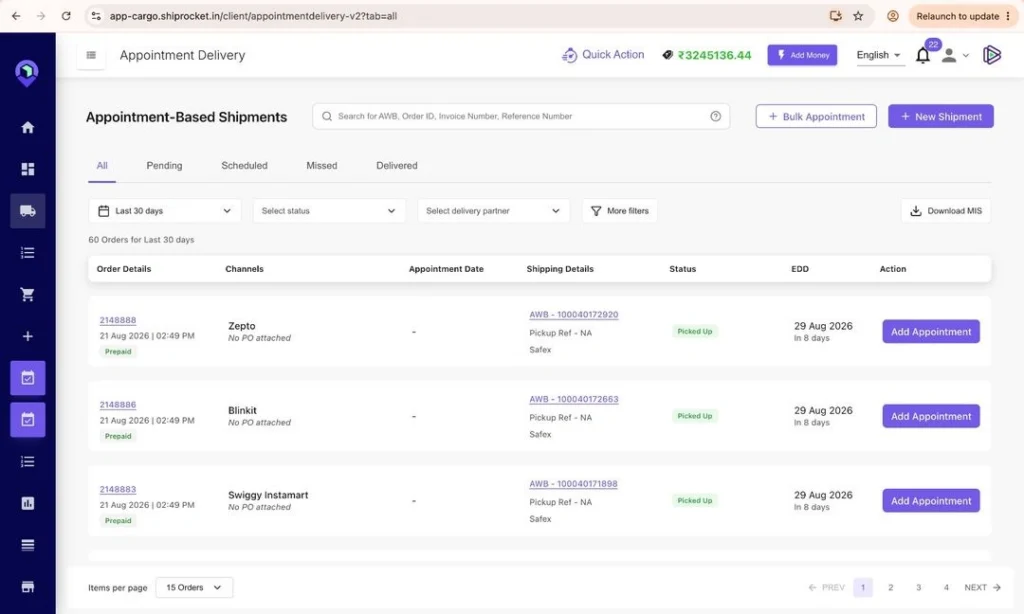Select the truck shipments icon in sidebar
This screenshot has width=1024, height=614.
coord(27,211)
